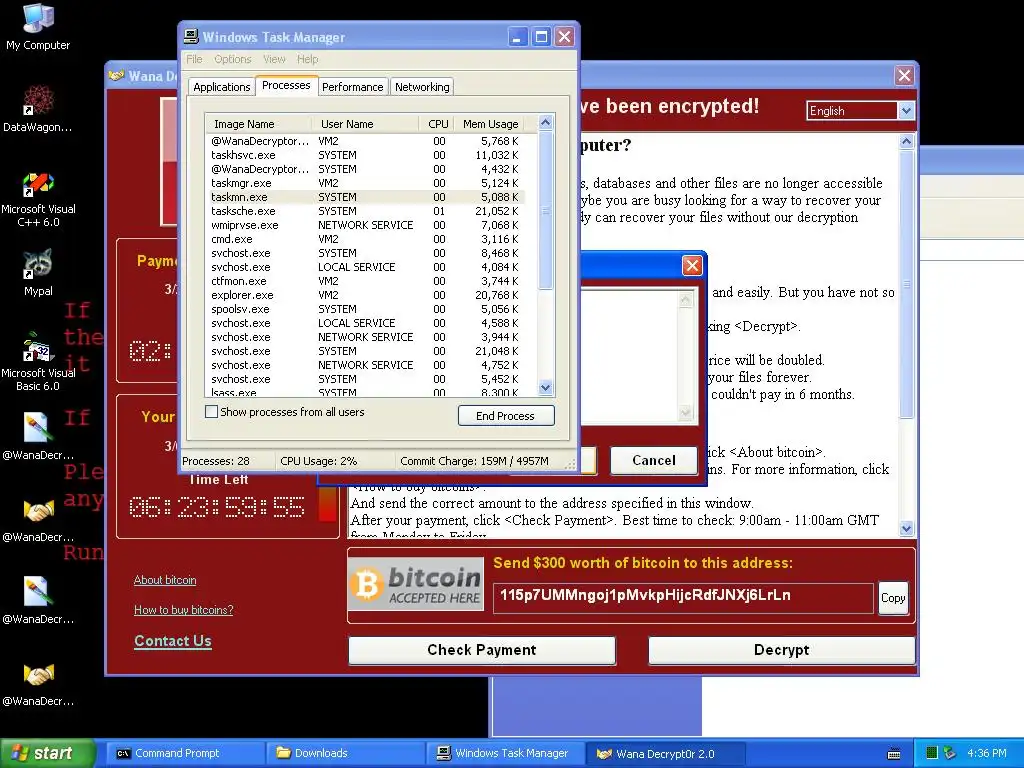
Task: Activate Windows Task Manager taskbar button
Action: (x=503, y=753)
